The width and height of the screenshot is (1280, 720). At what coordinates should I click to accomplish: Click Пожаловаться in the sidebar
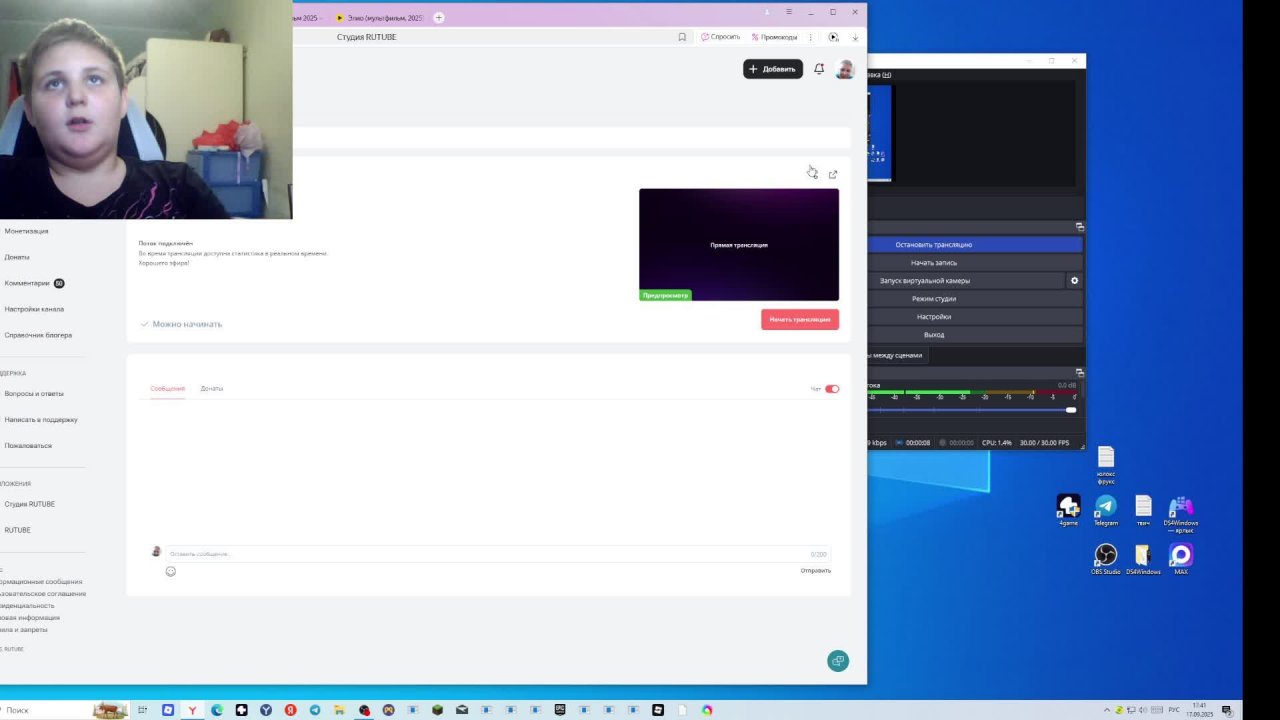[x=28, y=445]
